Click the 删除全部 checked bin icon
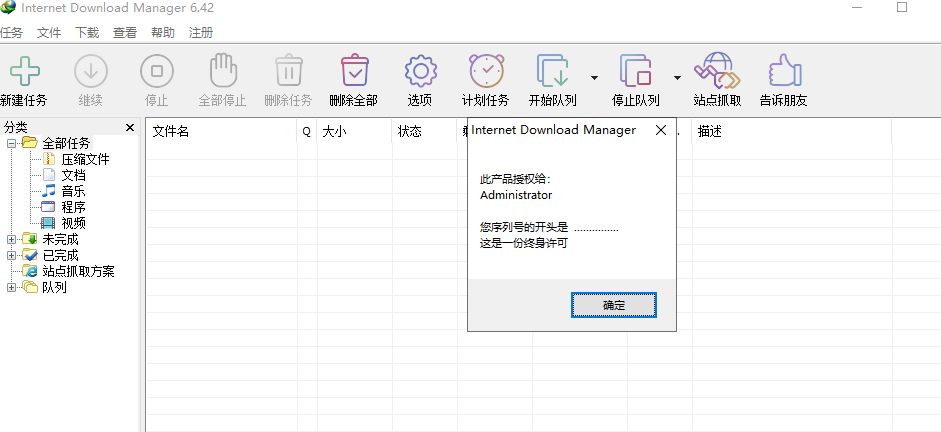The width and height of the screenshot is (941, 432). click(354, 70)
